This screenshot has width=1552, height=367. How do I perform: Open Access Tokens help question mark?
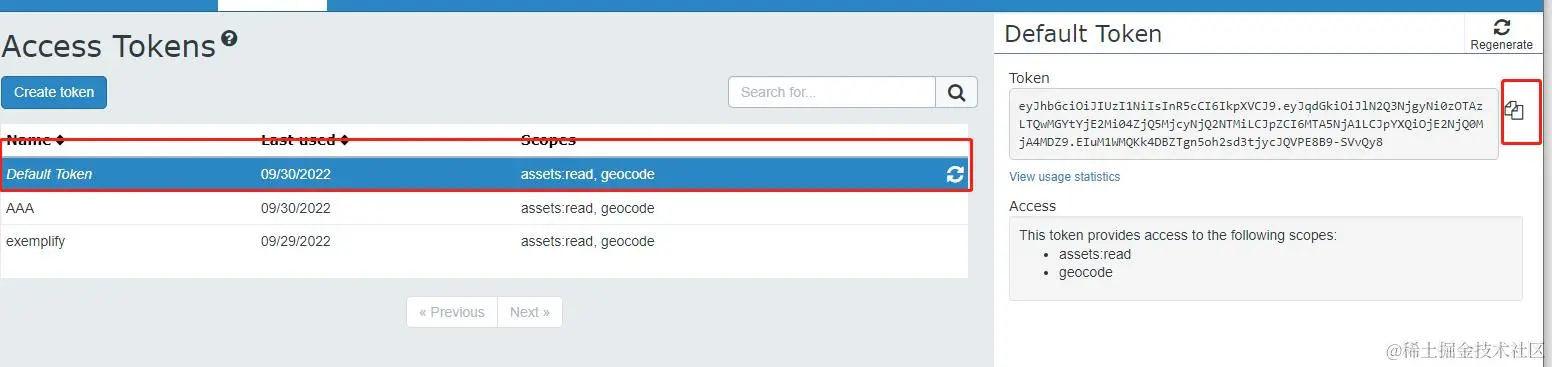point(230,39)
